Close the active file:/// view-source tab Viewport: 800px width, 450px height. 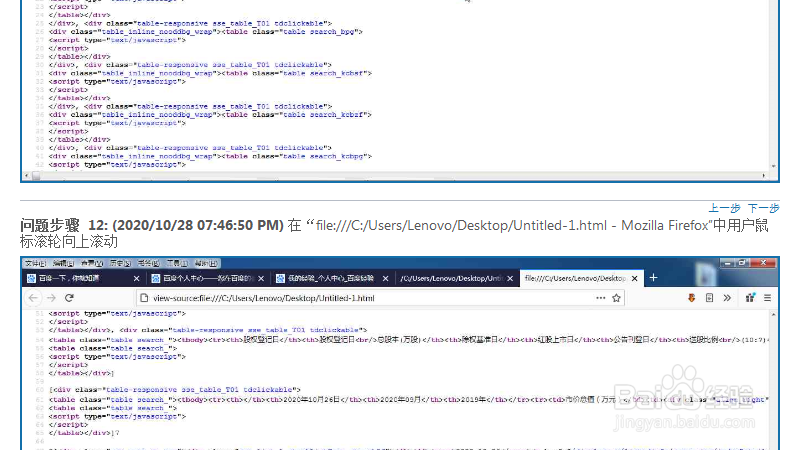(x=634, y=278)
